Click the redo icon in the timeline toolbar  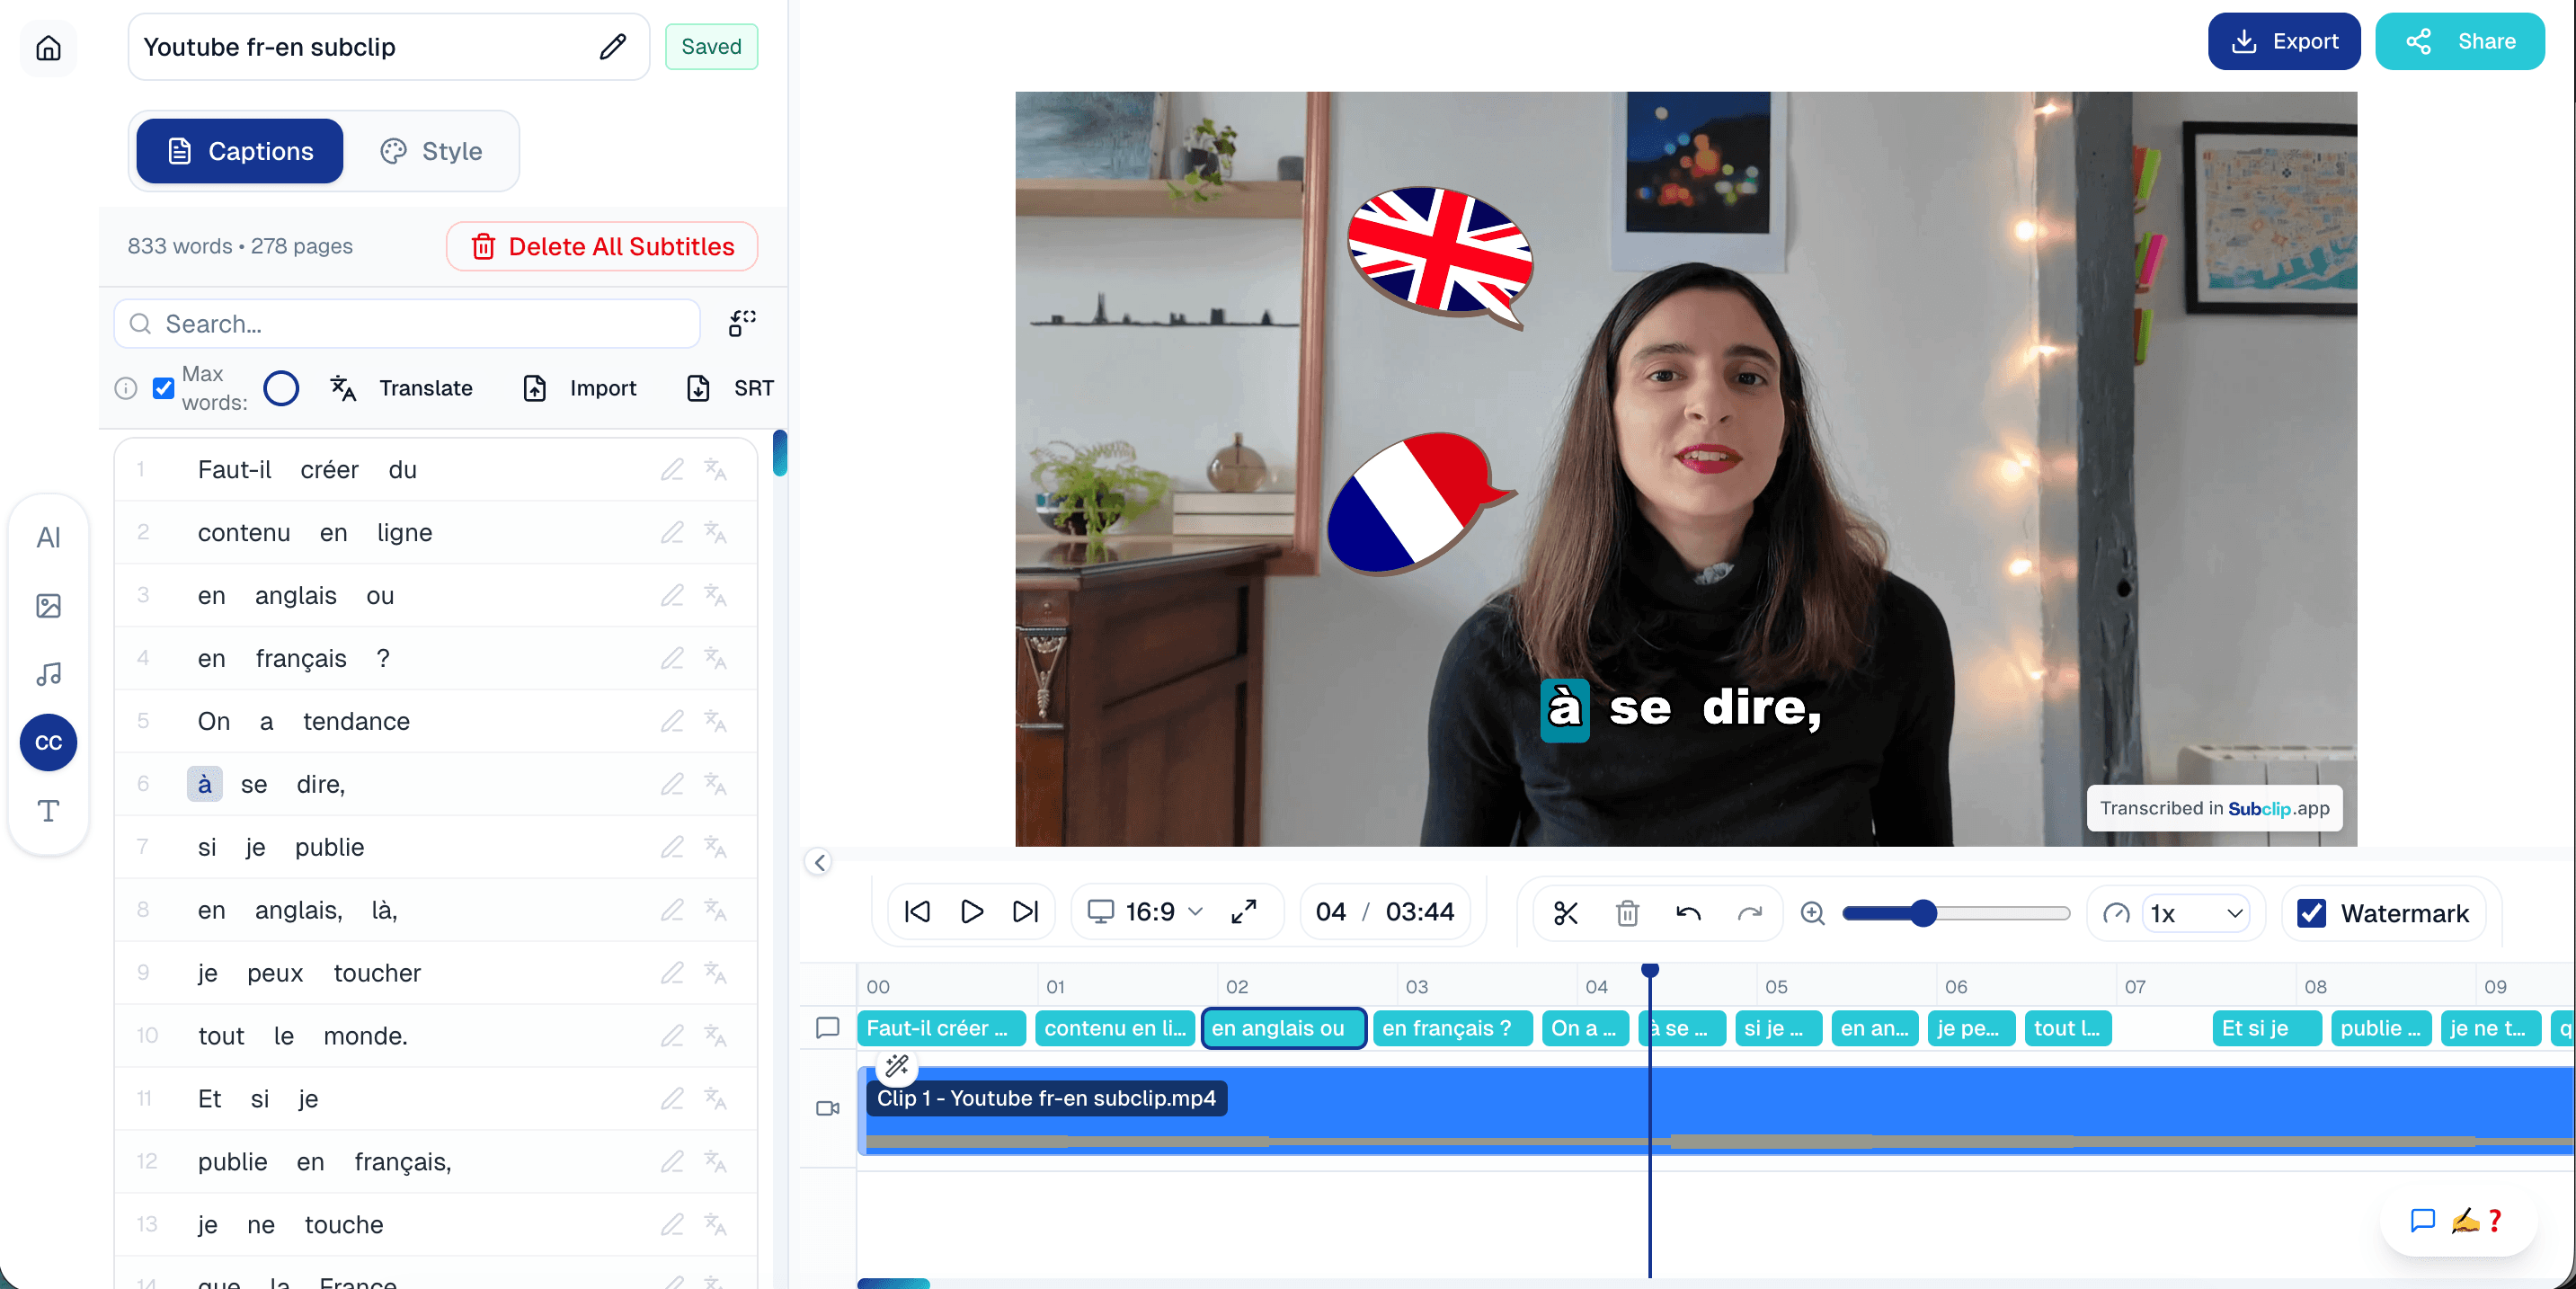click(1751, 912)
